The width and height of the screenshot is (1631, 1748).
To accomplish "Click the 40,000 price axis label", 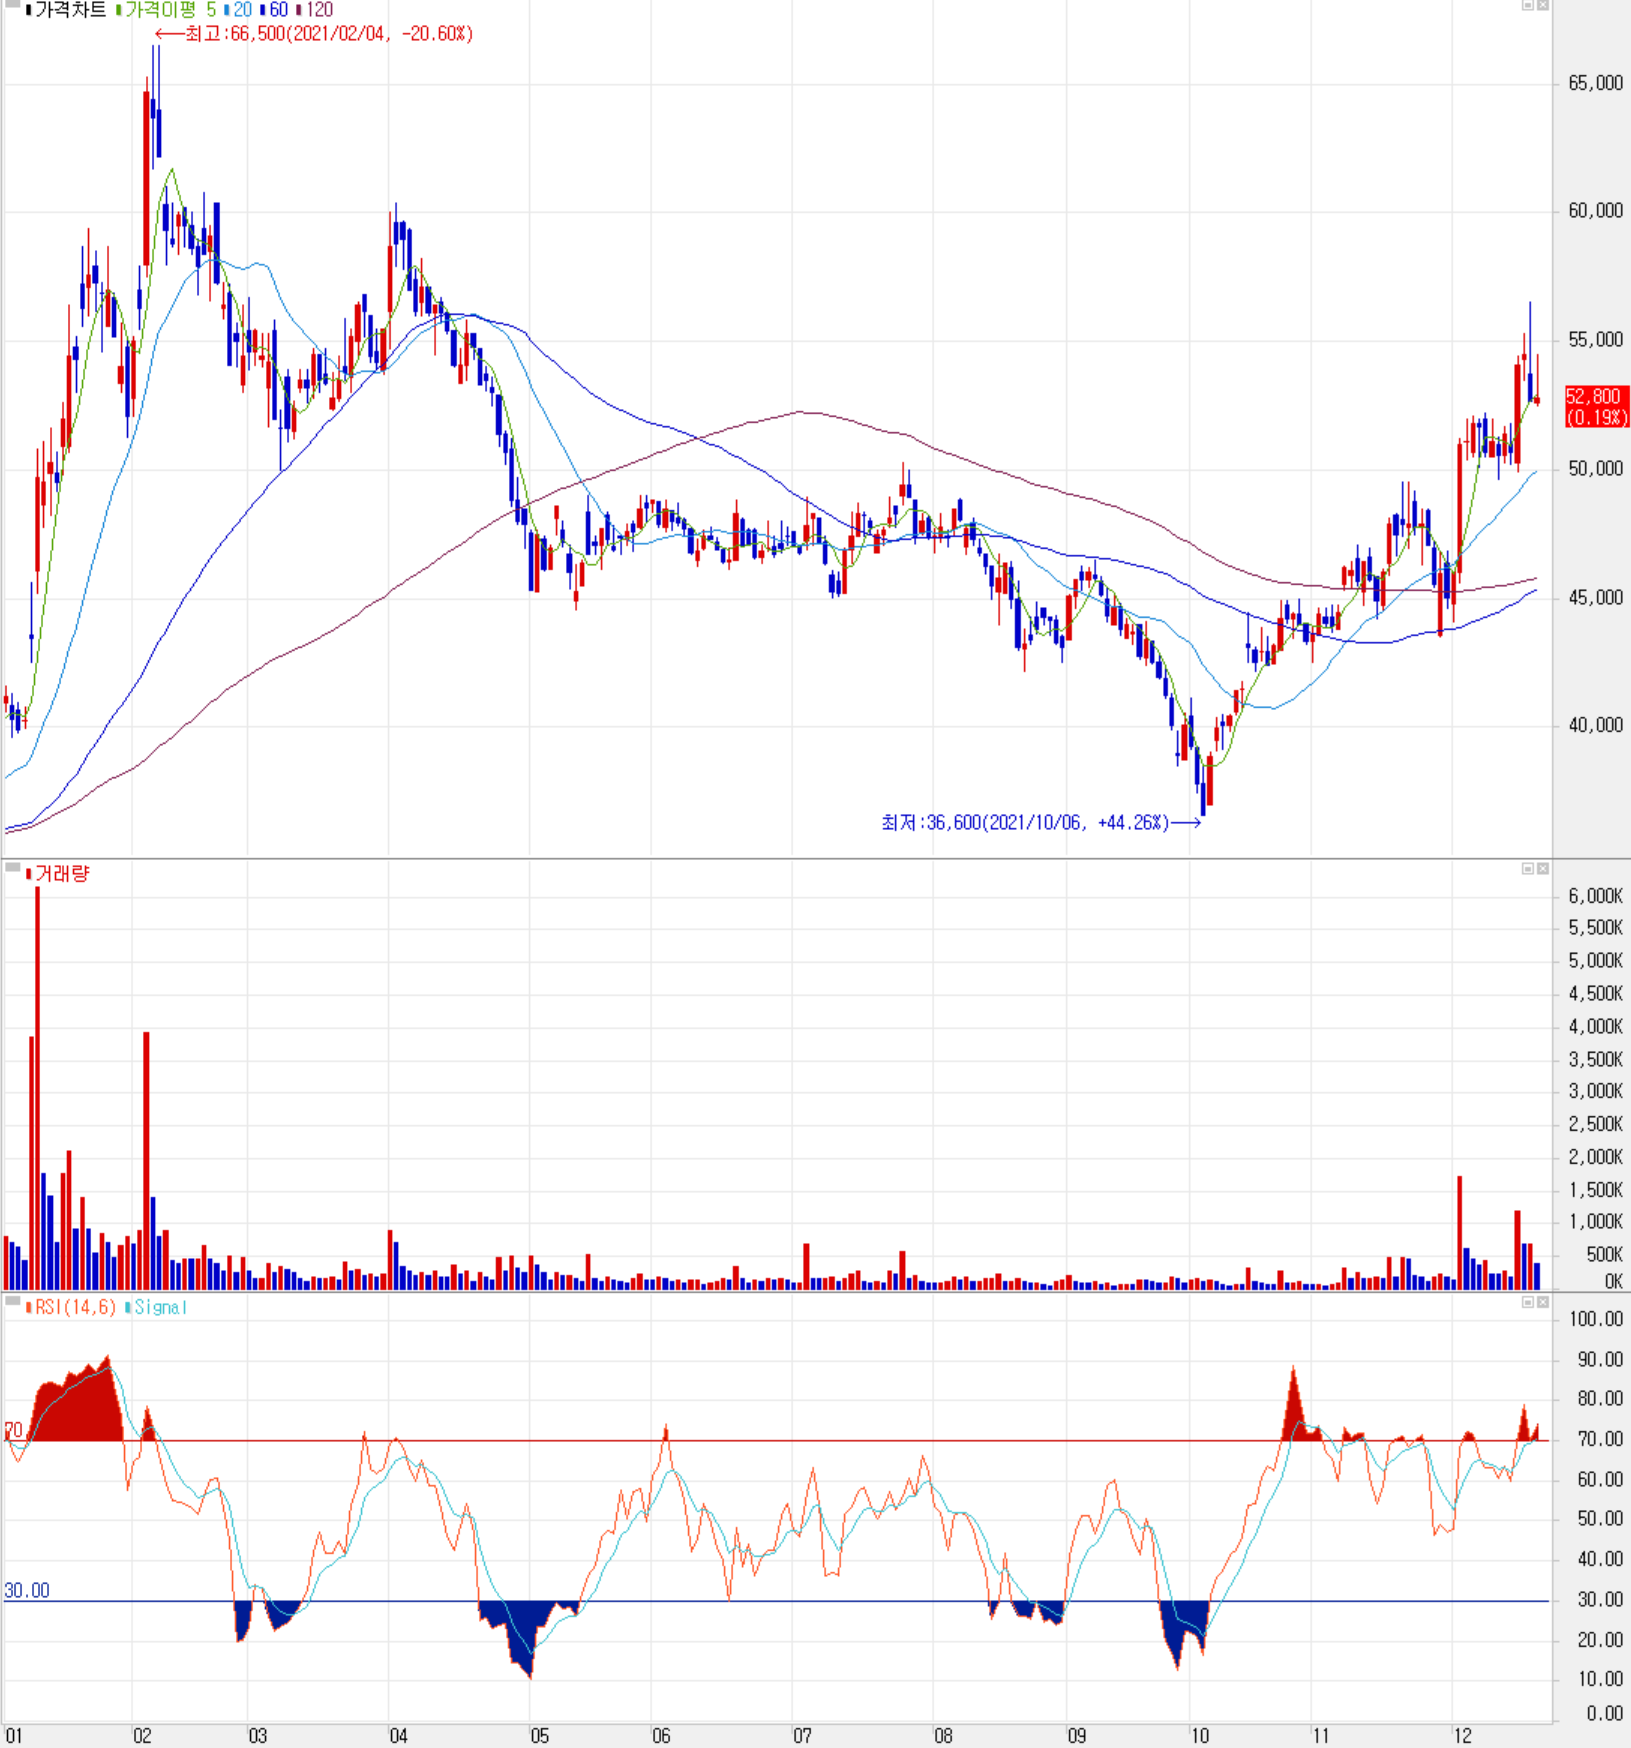I will click(x=1595, y=725).
